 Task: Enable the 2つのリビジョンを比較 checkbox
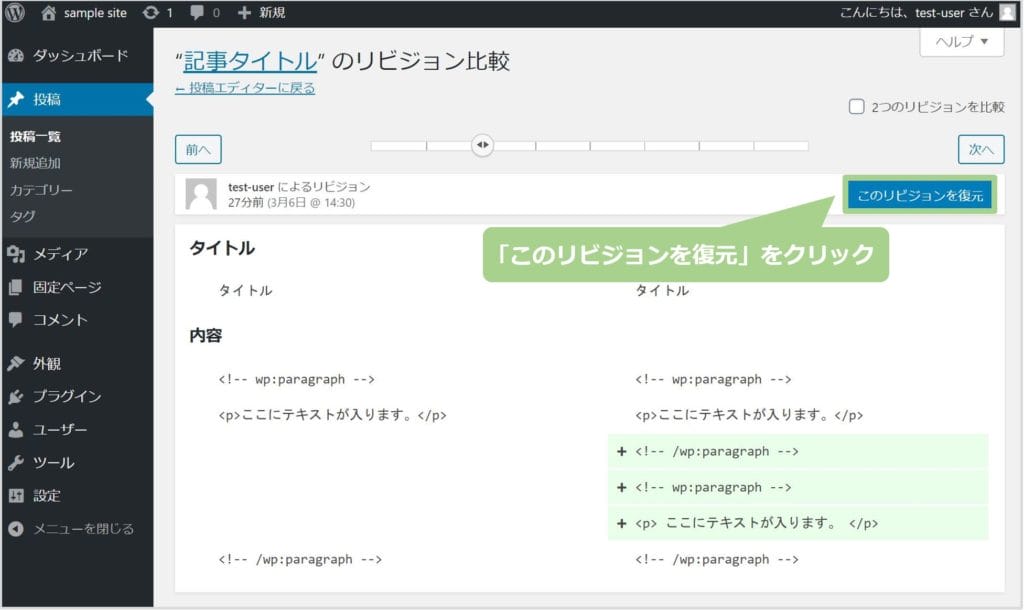pyautogui.click(x=856, y=106)
